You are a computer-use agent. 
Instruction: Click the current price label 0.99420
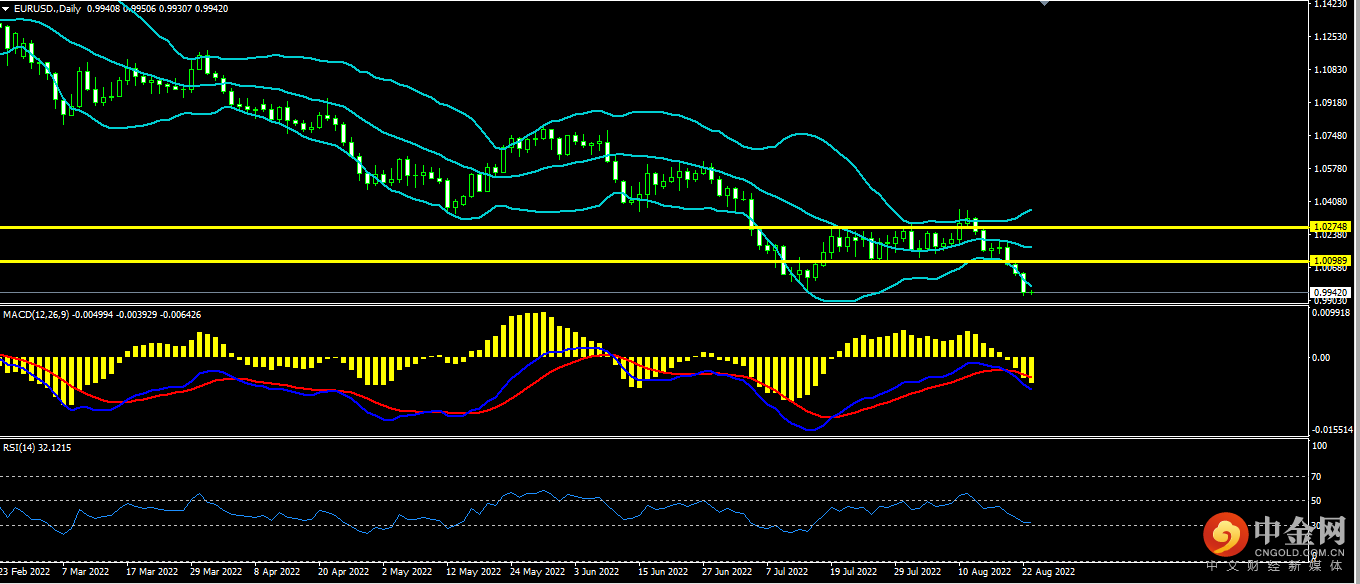pyautogui.click(x=1330, y=293)
